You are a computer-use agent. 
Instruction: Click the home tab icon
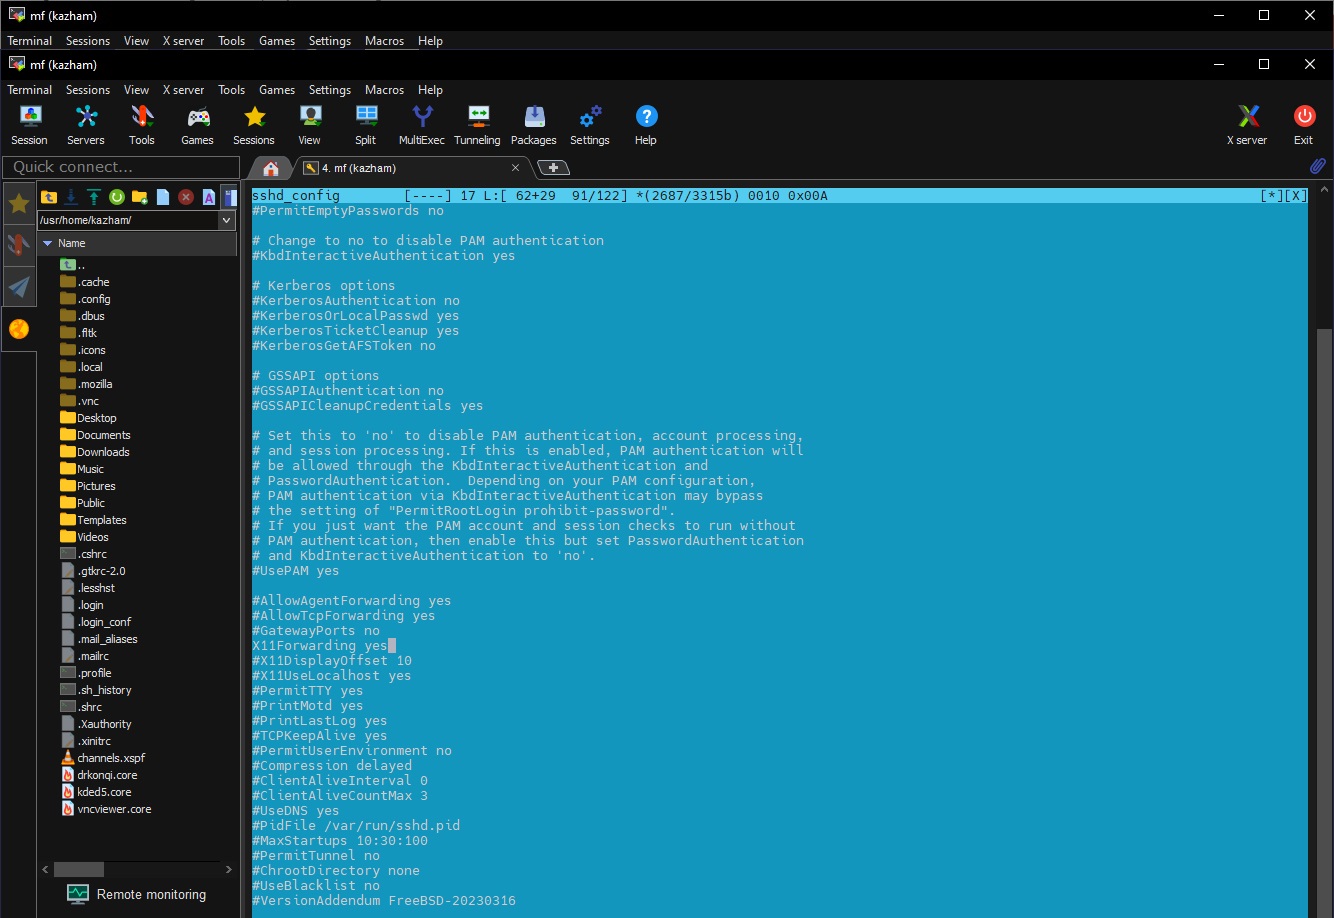pos(270,168)
